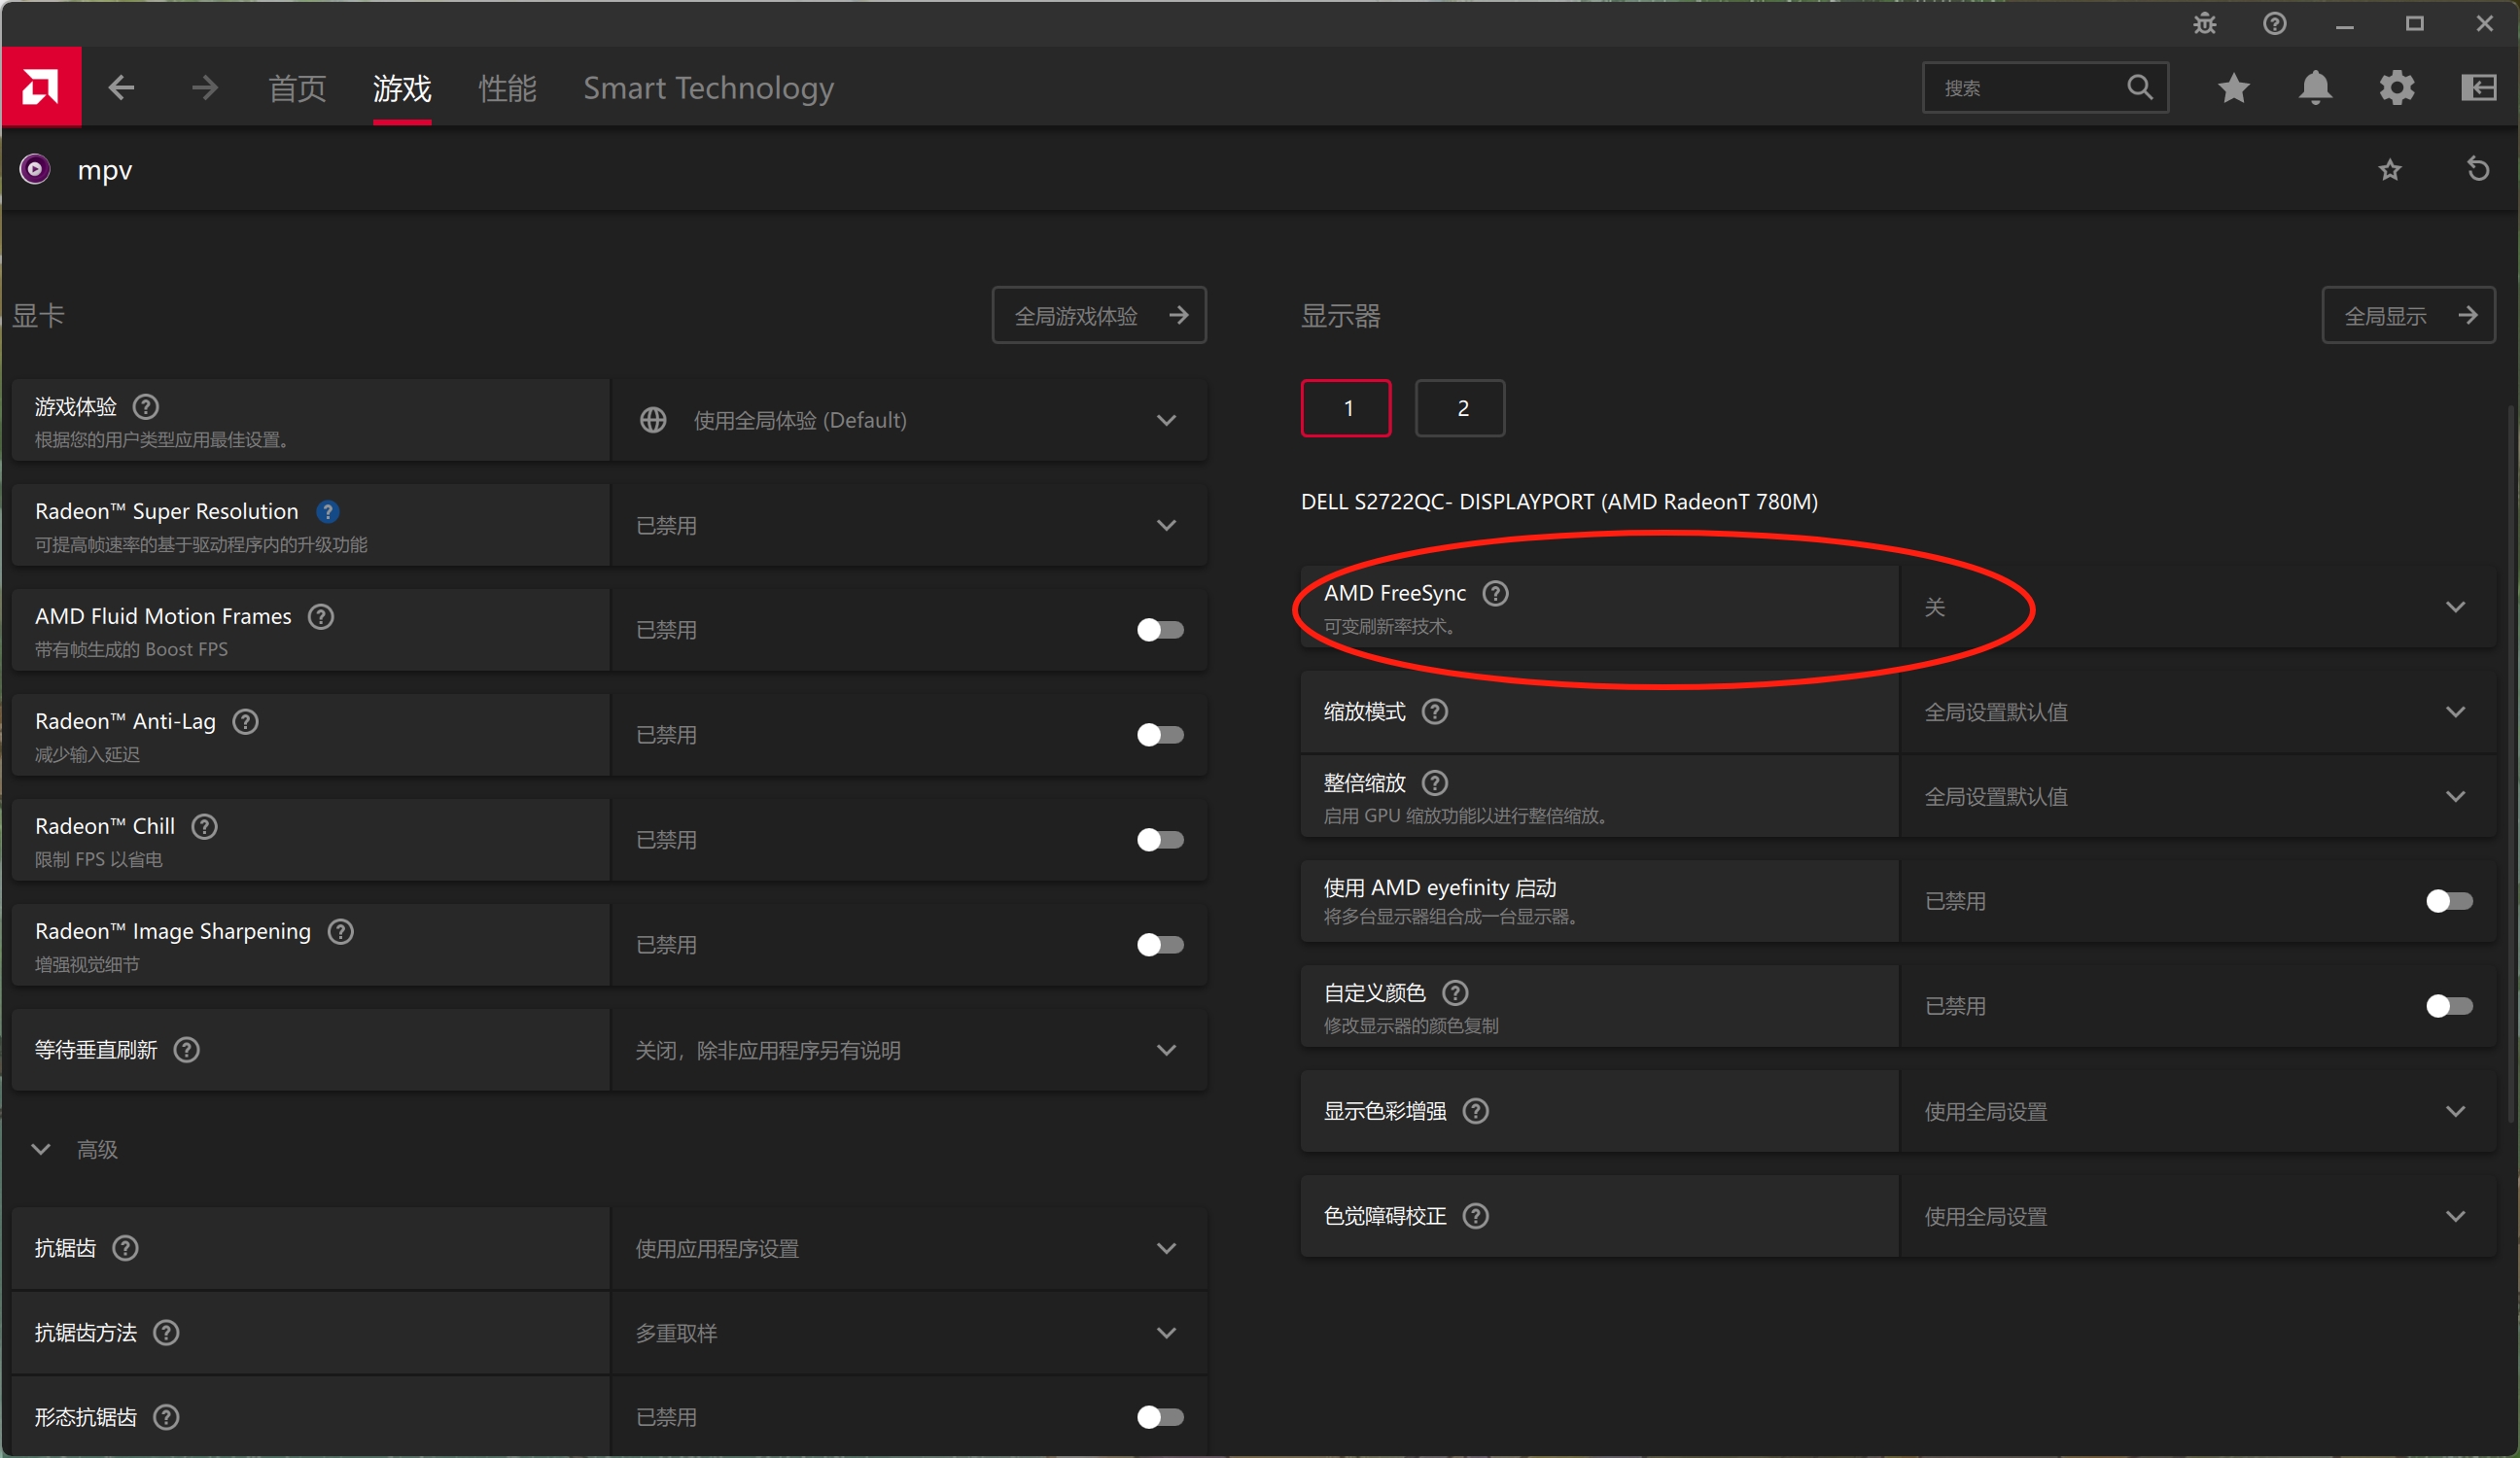This screenshot has height=1458, width=2520.
Task: Switch to the Smart Technology tab
Action: (709, 88)
